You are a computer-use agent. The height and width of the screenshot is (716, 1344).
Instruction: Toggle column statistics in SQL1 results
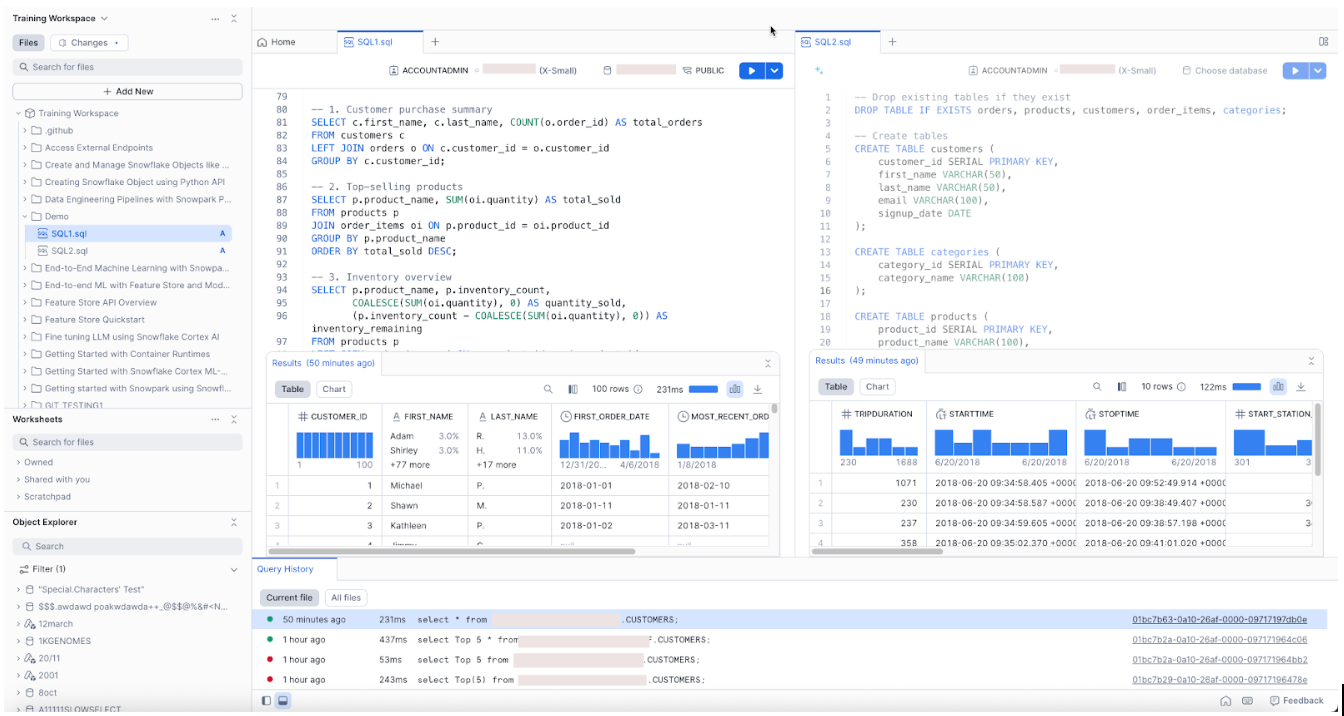pyautogui.click(x=735, y=388)
